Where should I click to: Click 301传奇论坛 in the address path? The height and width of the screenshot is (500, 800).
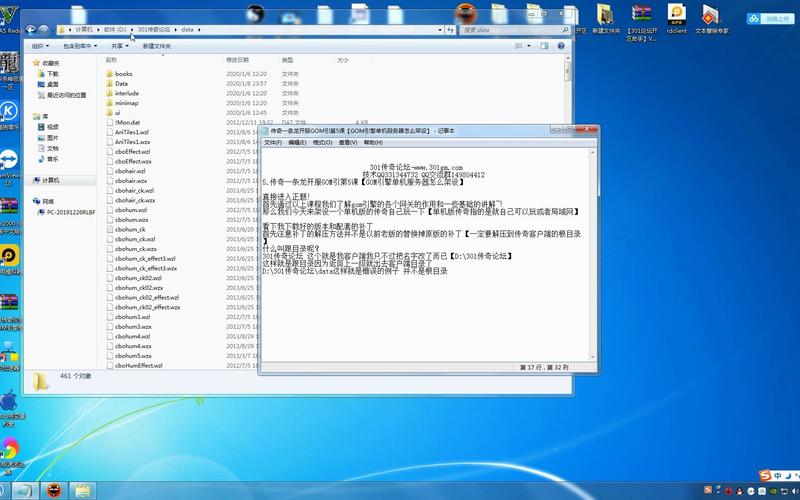155,30
